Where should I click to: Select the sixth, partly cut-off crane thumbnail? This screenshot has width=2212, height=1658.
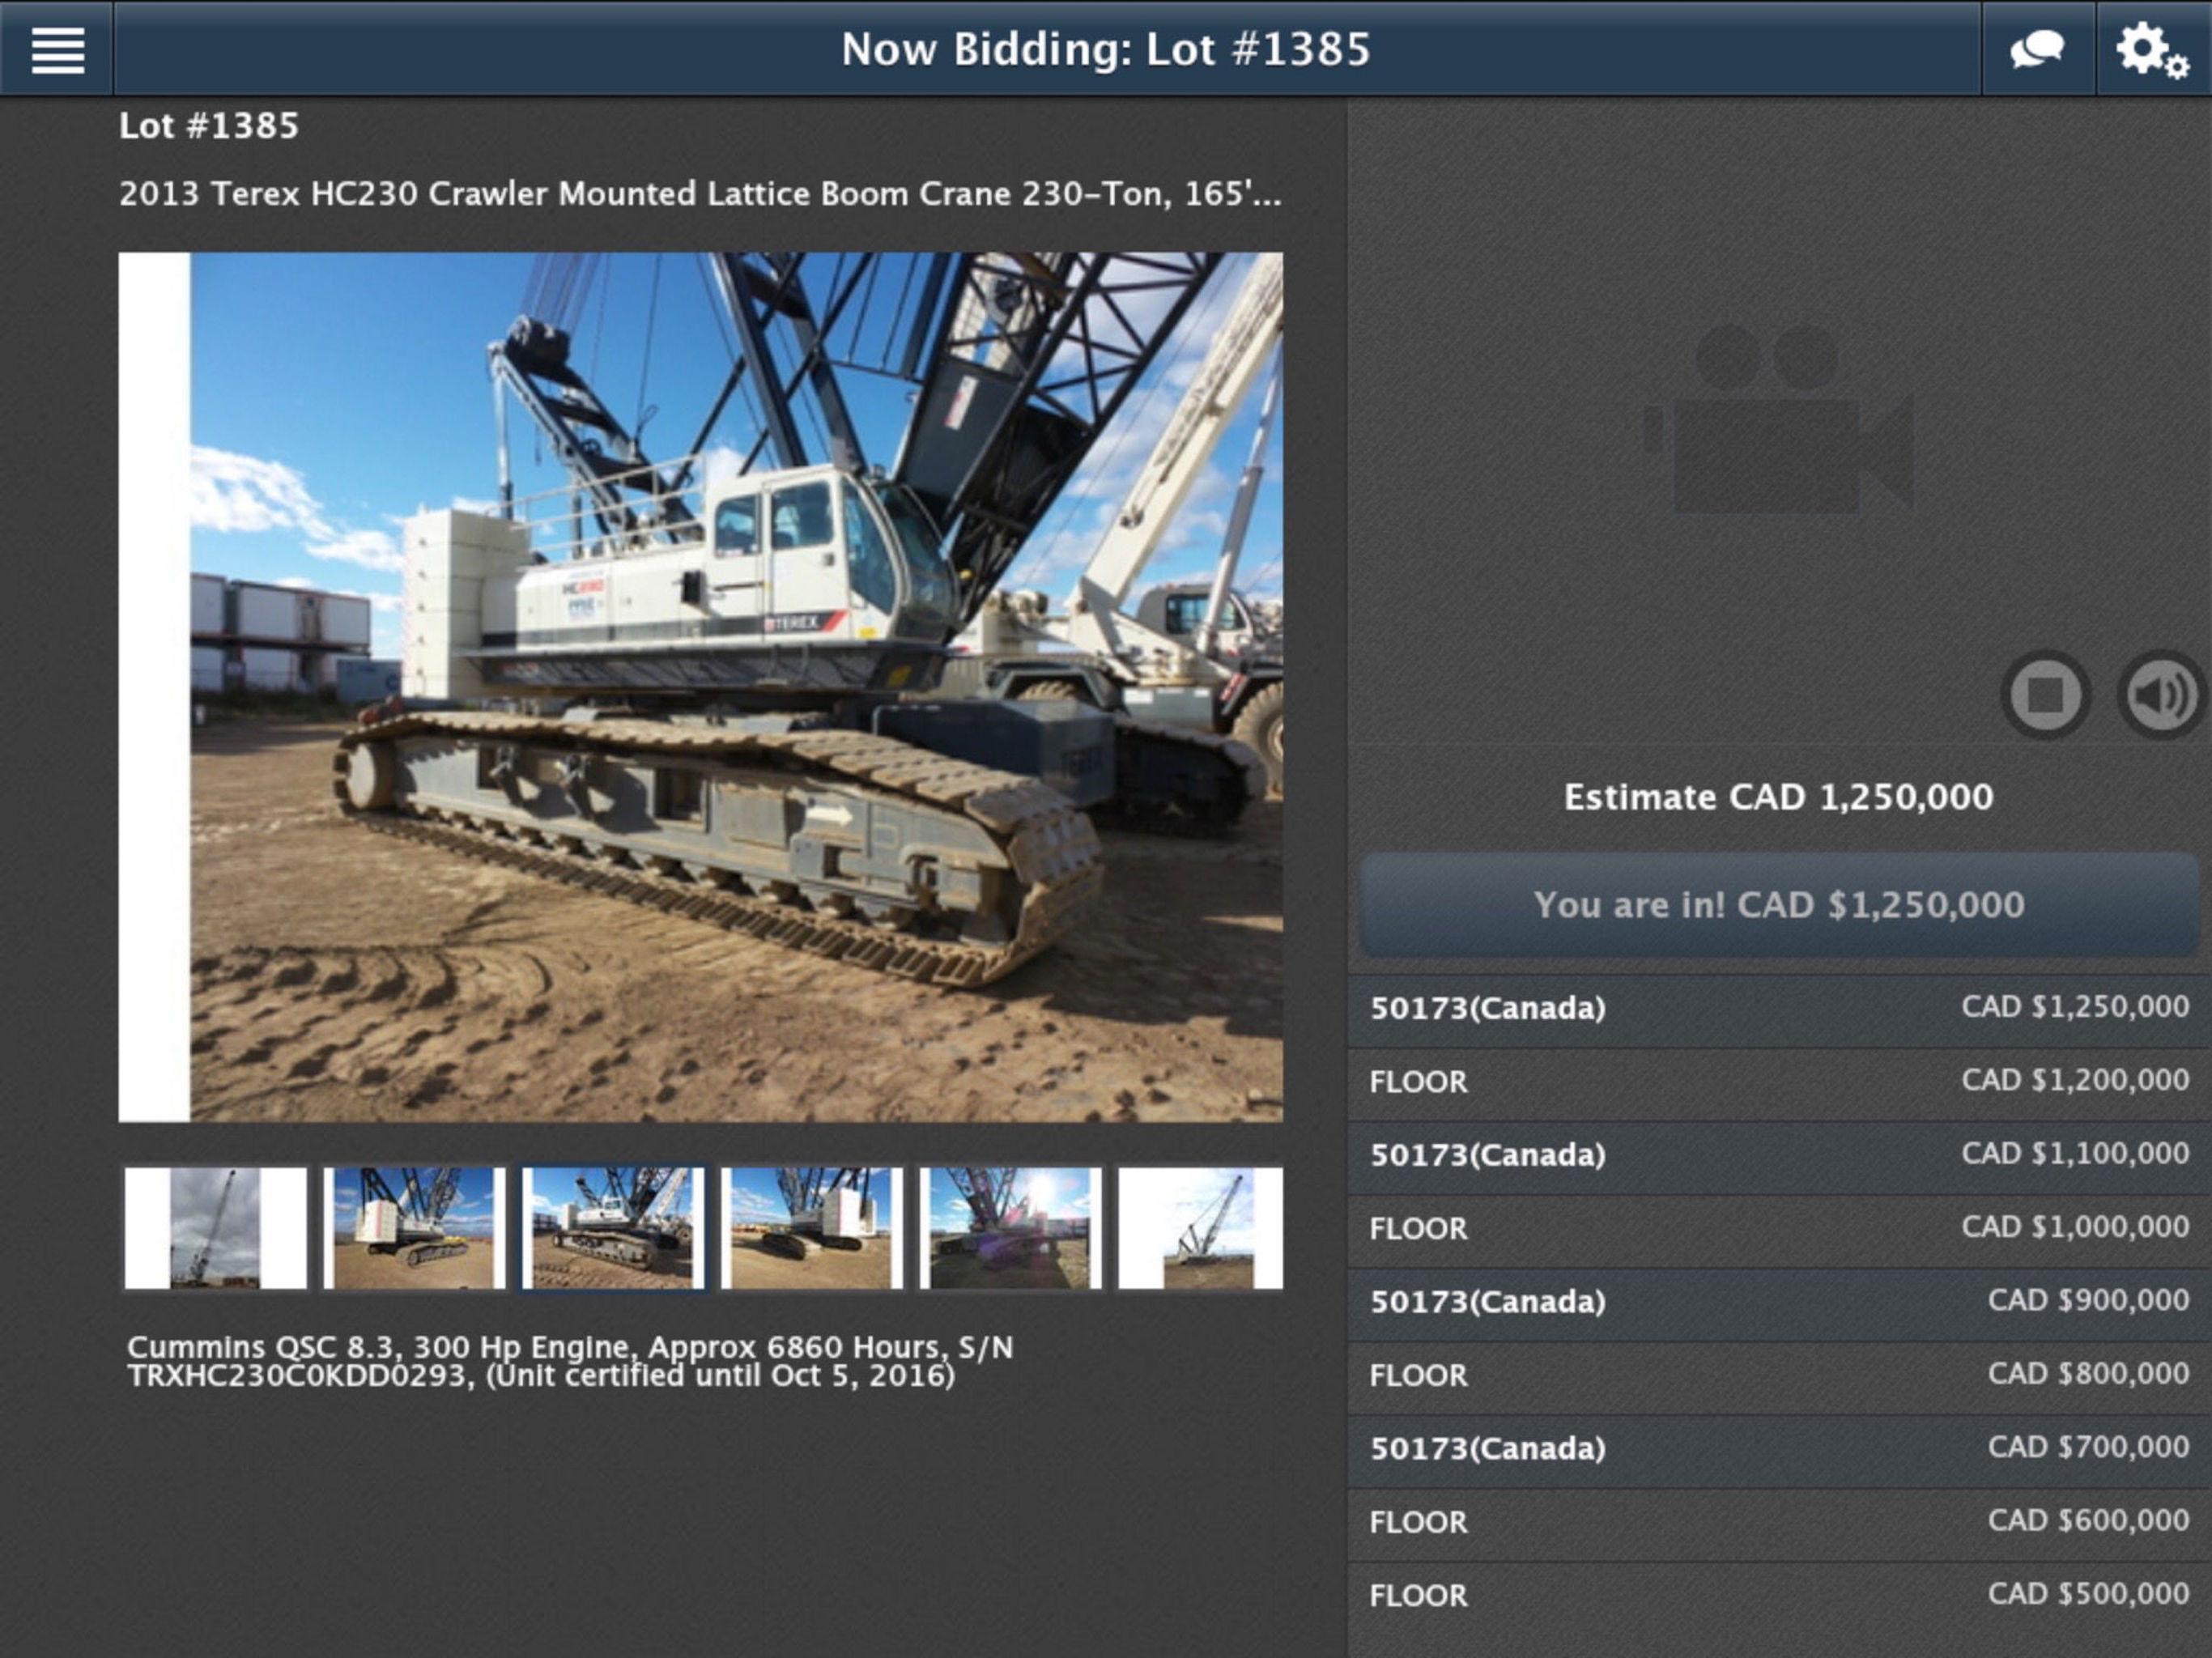click(1200, 1228)
